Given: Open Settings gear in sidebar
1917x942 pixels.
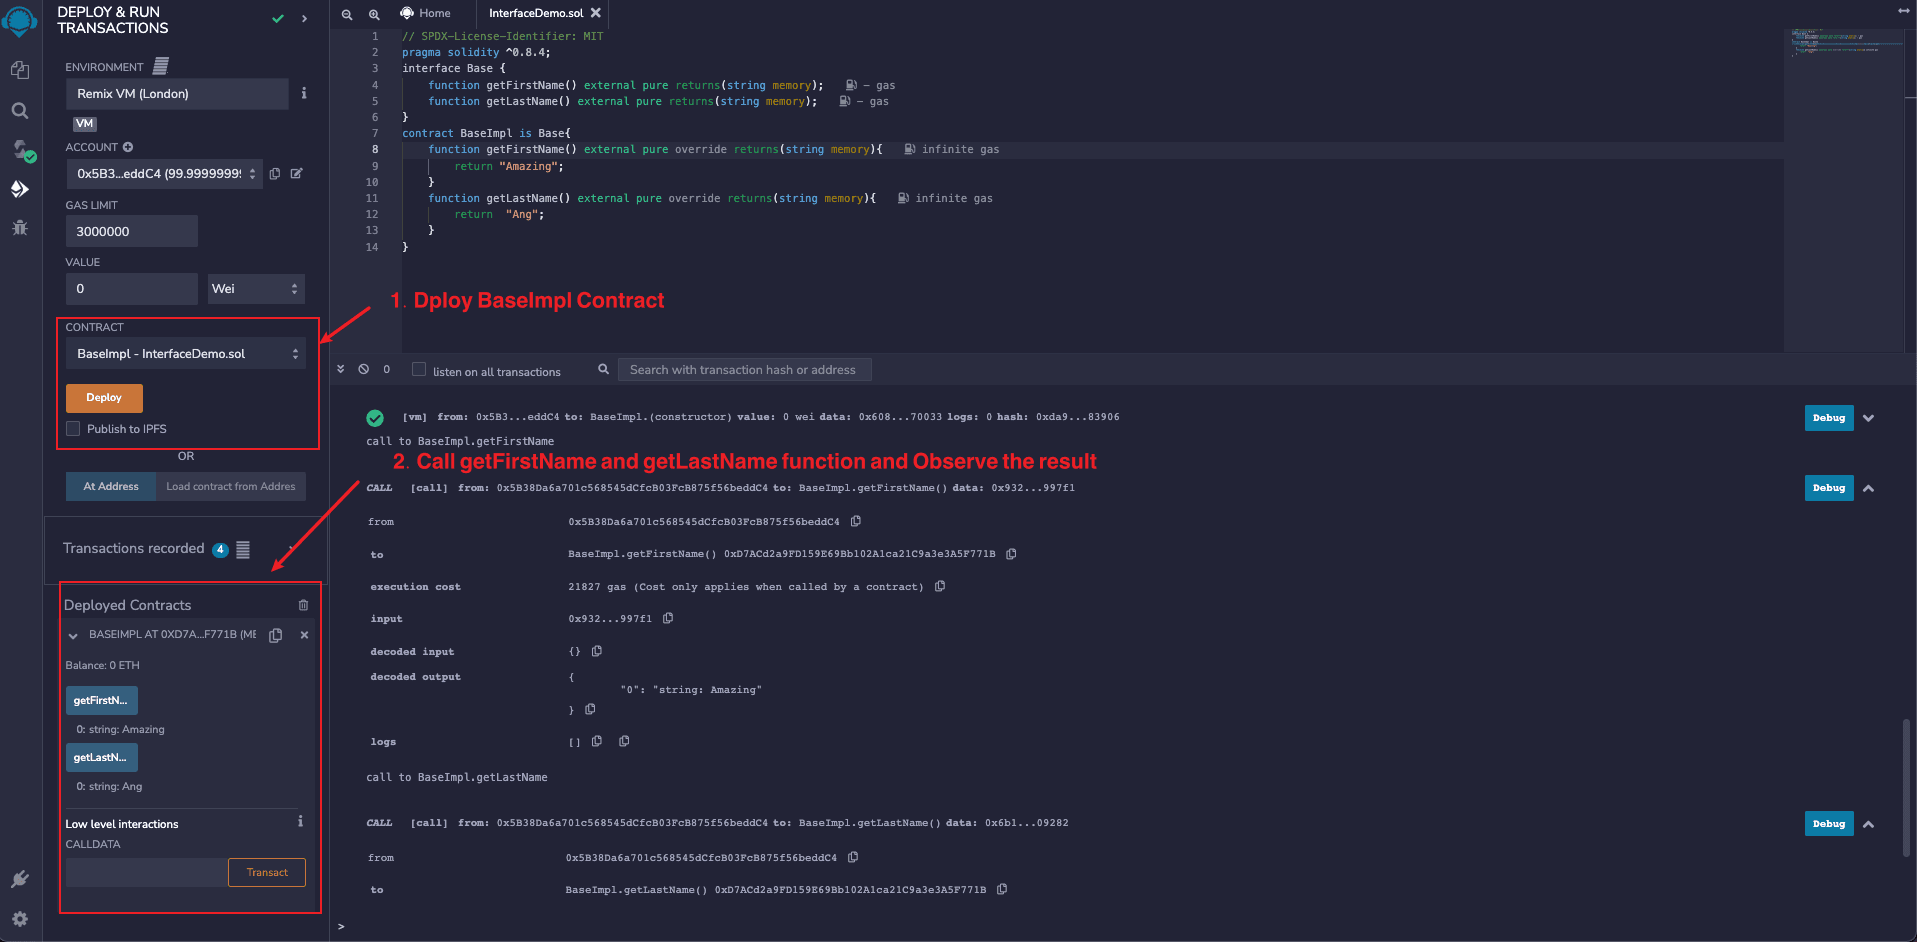Looking at the screenshot, I should pyautogui.click(x=19, y=919).
